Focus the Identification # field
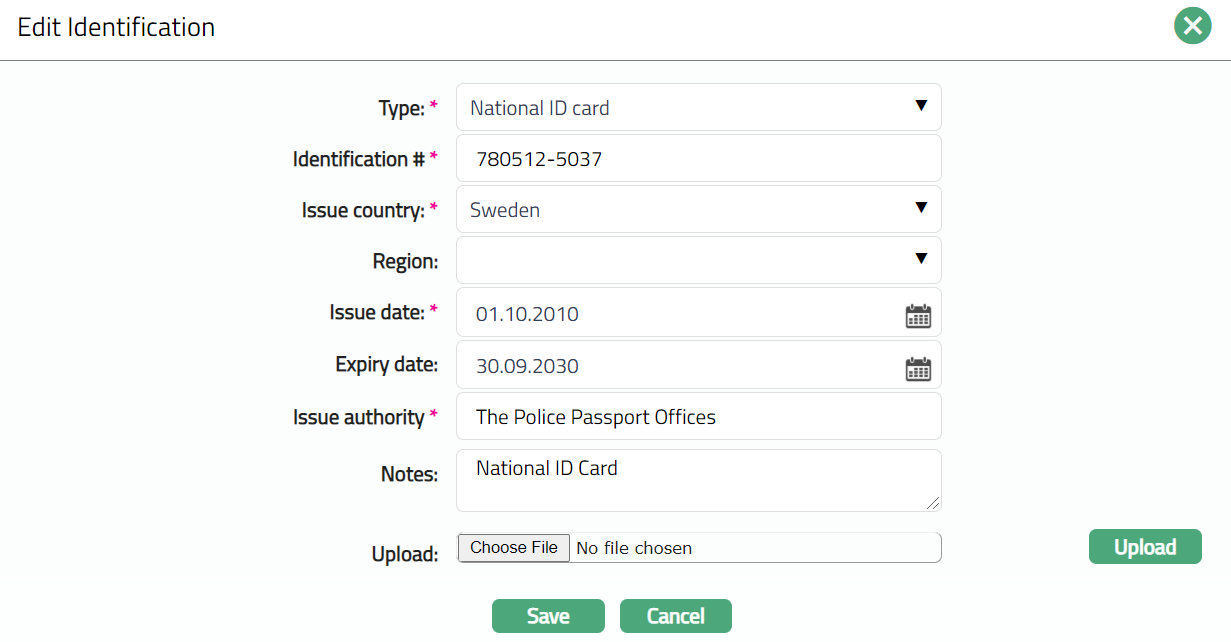Screen dimensions: 1231x642 pos(698,158)
